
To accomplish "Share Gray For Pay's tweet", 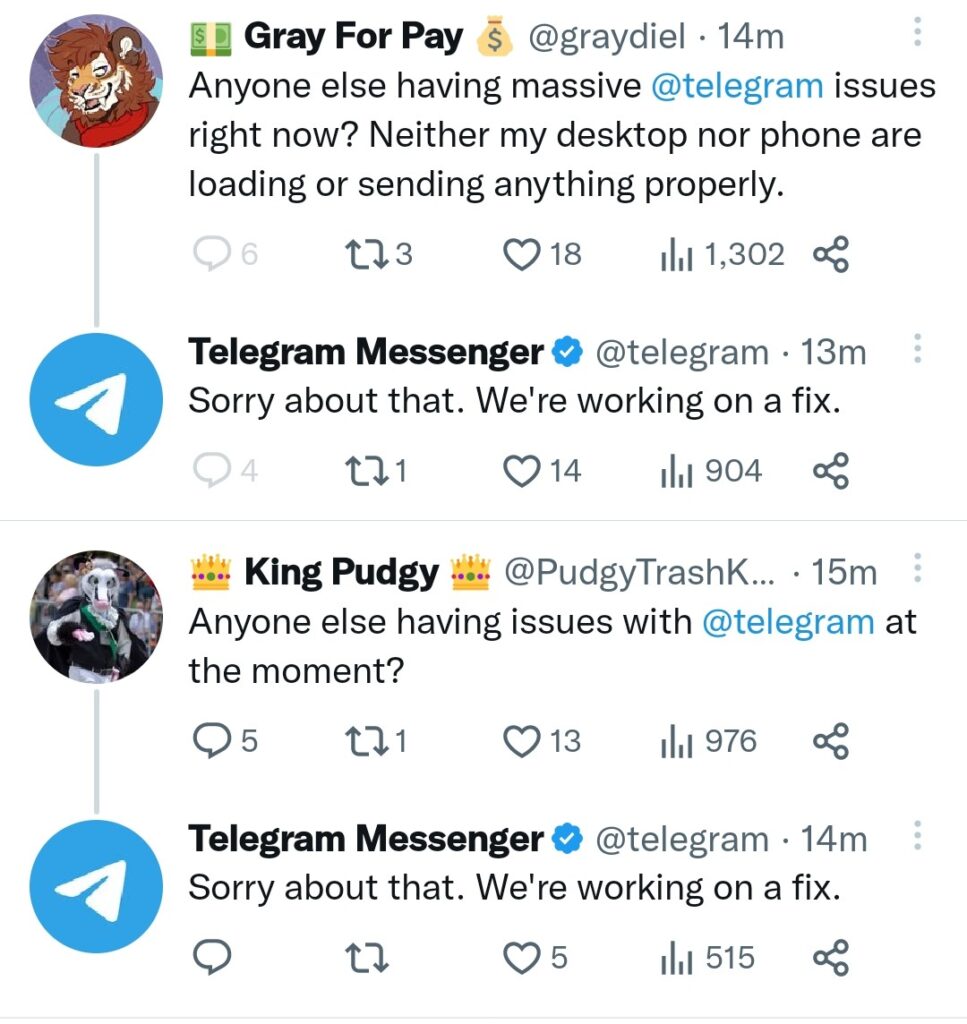I will click(831, 255).
